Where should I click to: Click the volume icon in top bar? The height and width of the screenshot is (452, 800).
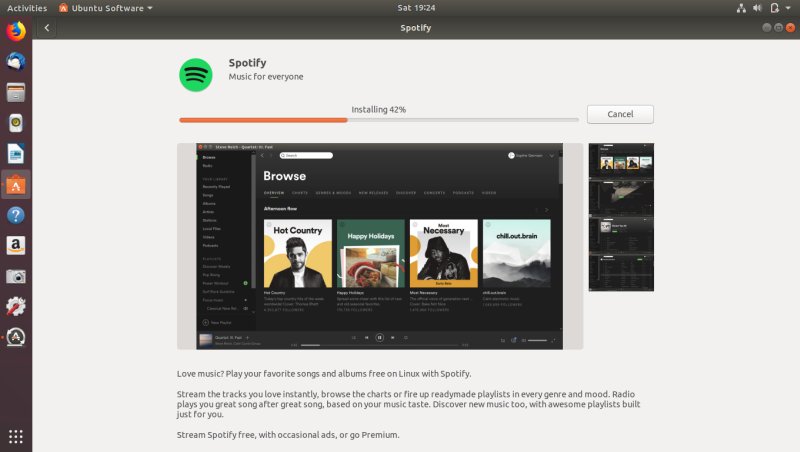758,8
